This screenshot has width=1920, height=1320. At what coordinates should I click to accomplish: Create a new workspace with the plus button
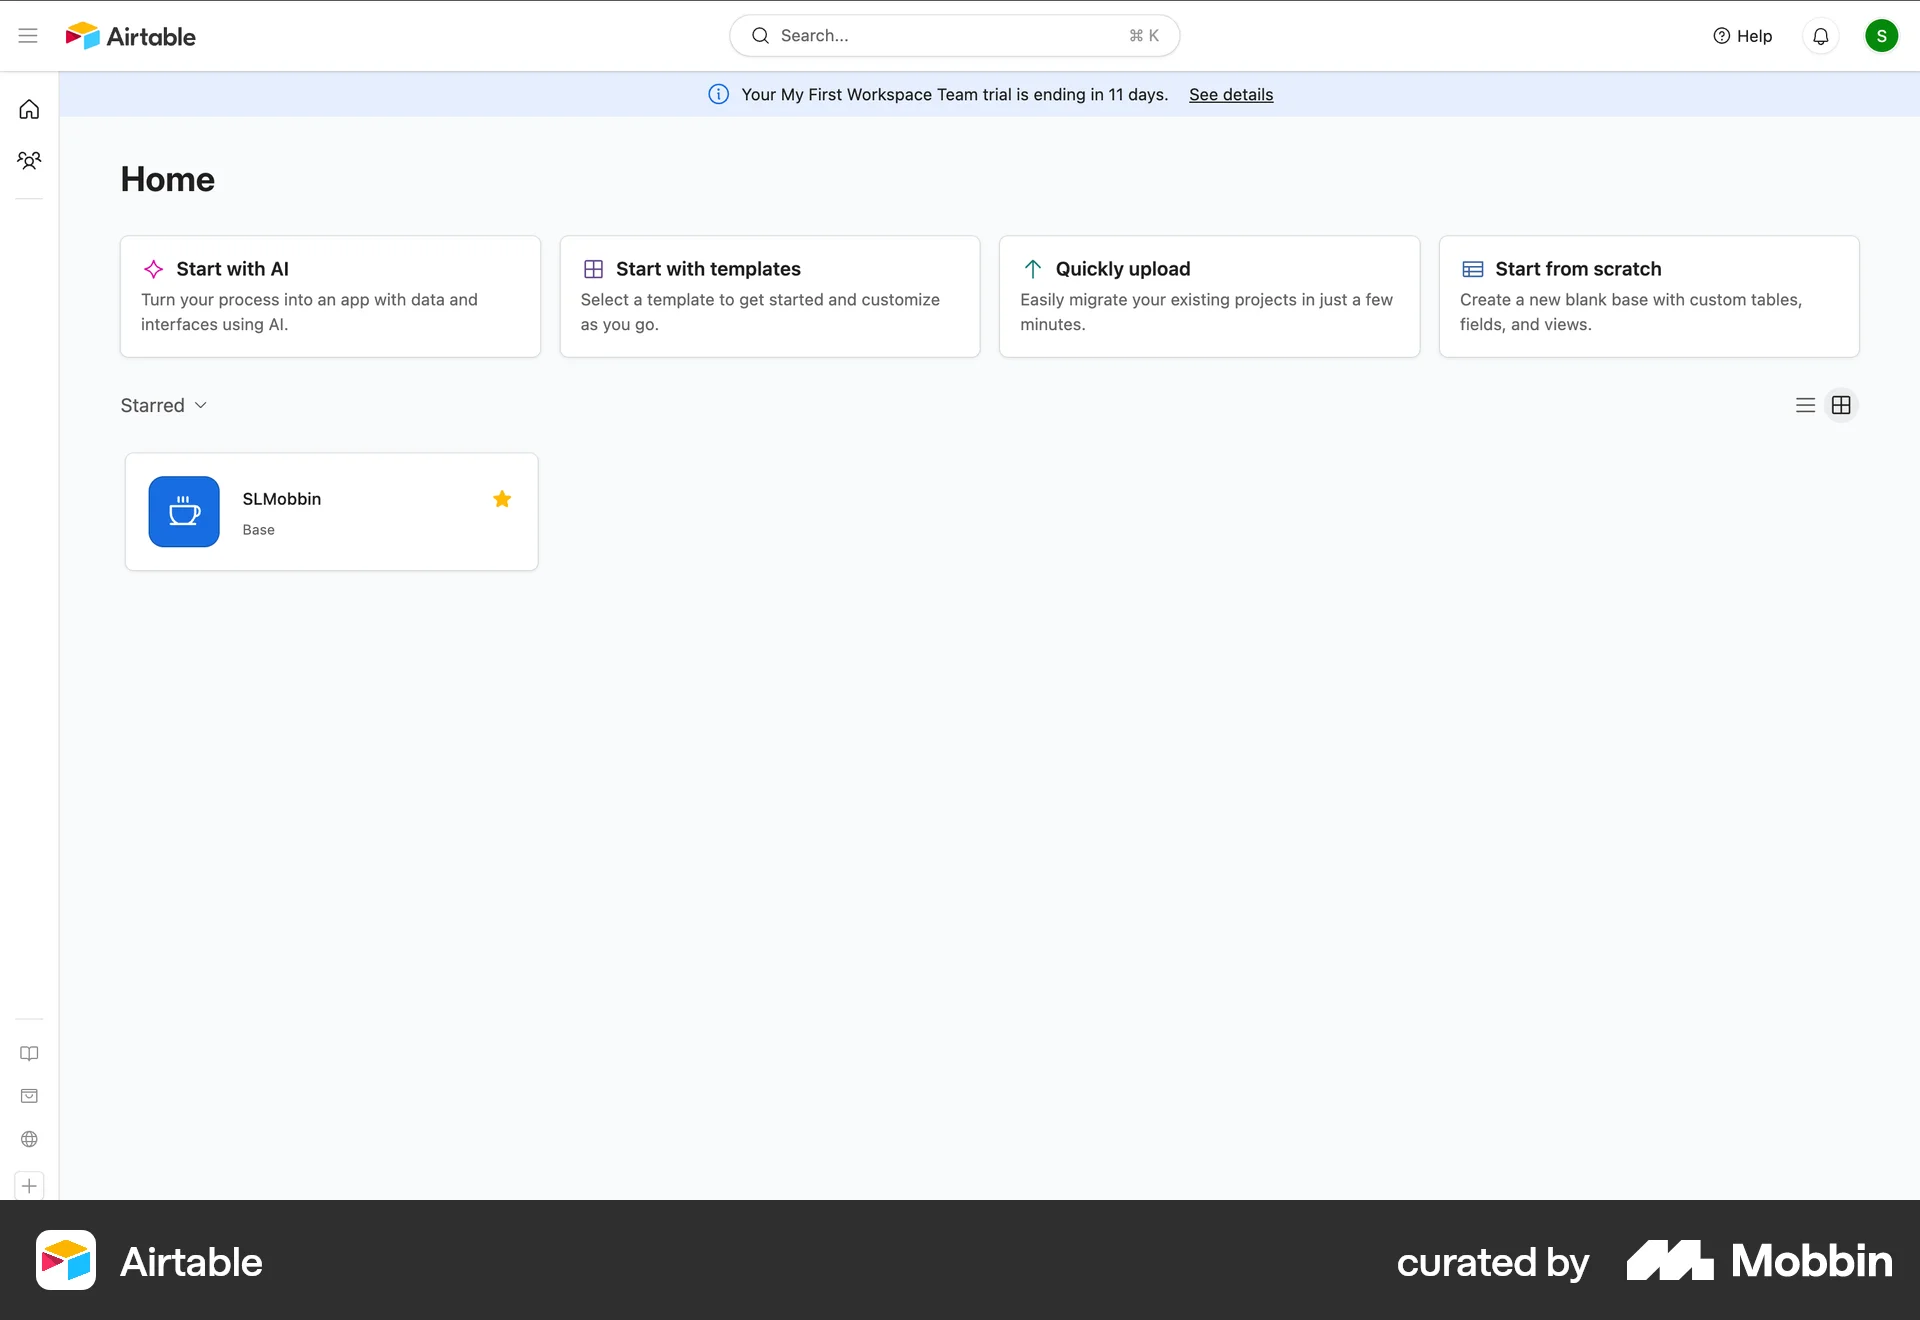[29, 1186]
